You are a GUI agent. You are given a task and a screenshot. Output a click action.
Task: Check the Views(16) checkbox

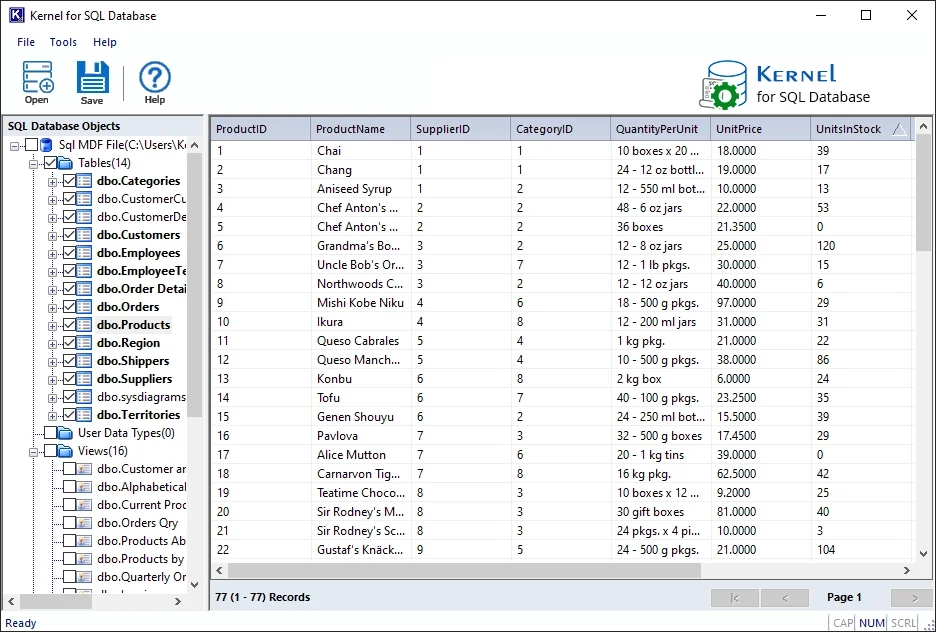tap(51, 451)
